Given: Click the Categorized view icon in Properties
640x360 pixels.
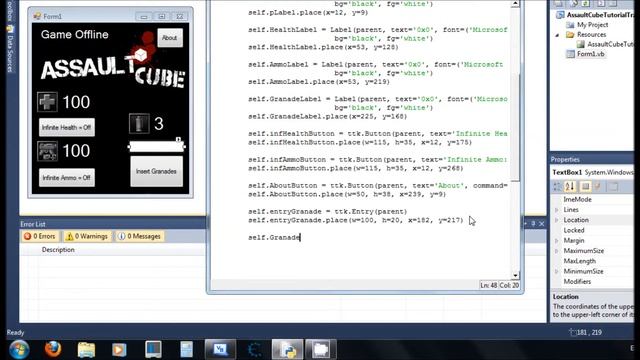Looking at the screenshot, I should 557,187.
